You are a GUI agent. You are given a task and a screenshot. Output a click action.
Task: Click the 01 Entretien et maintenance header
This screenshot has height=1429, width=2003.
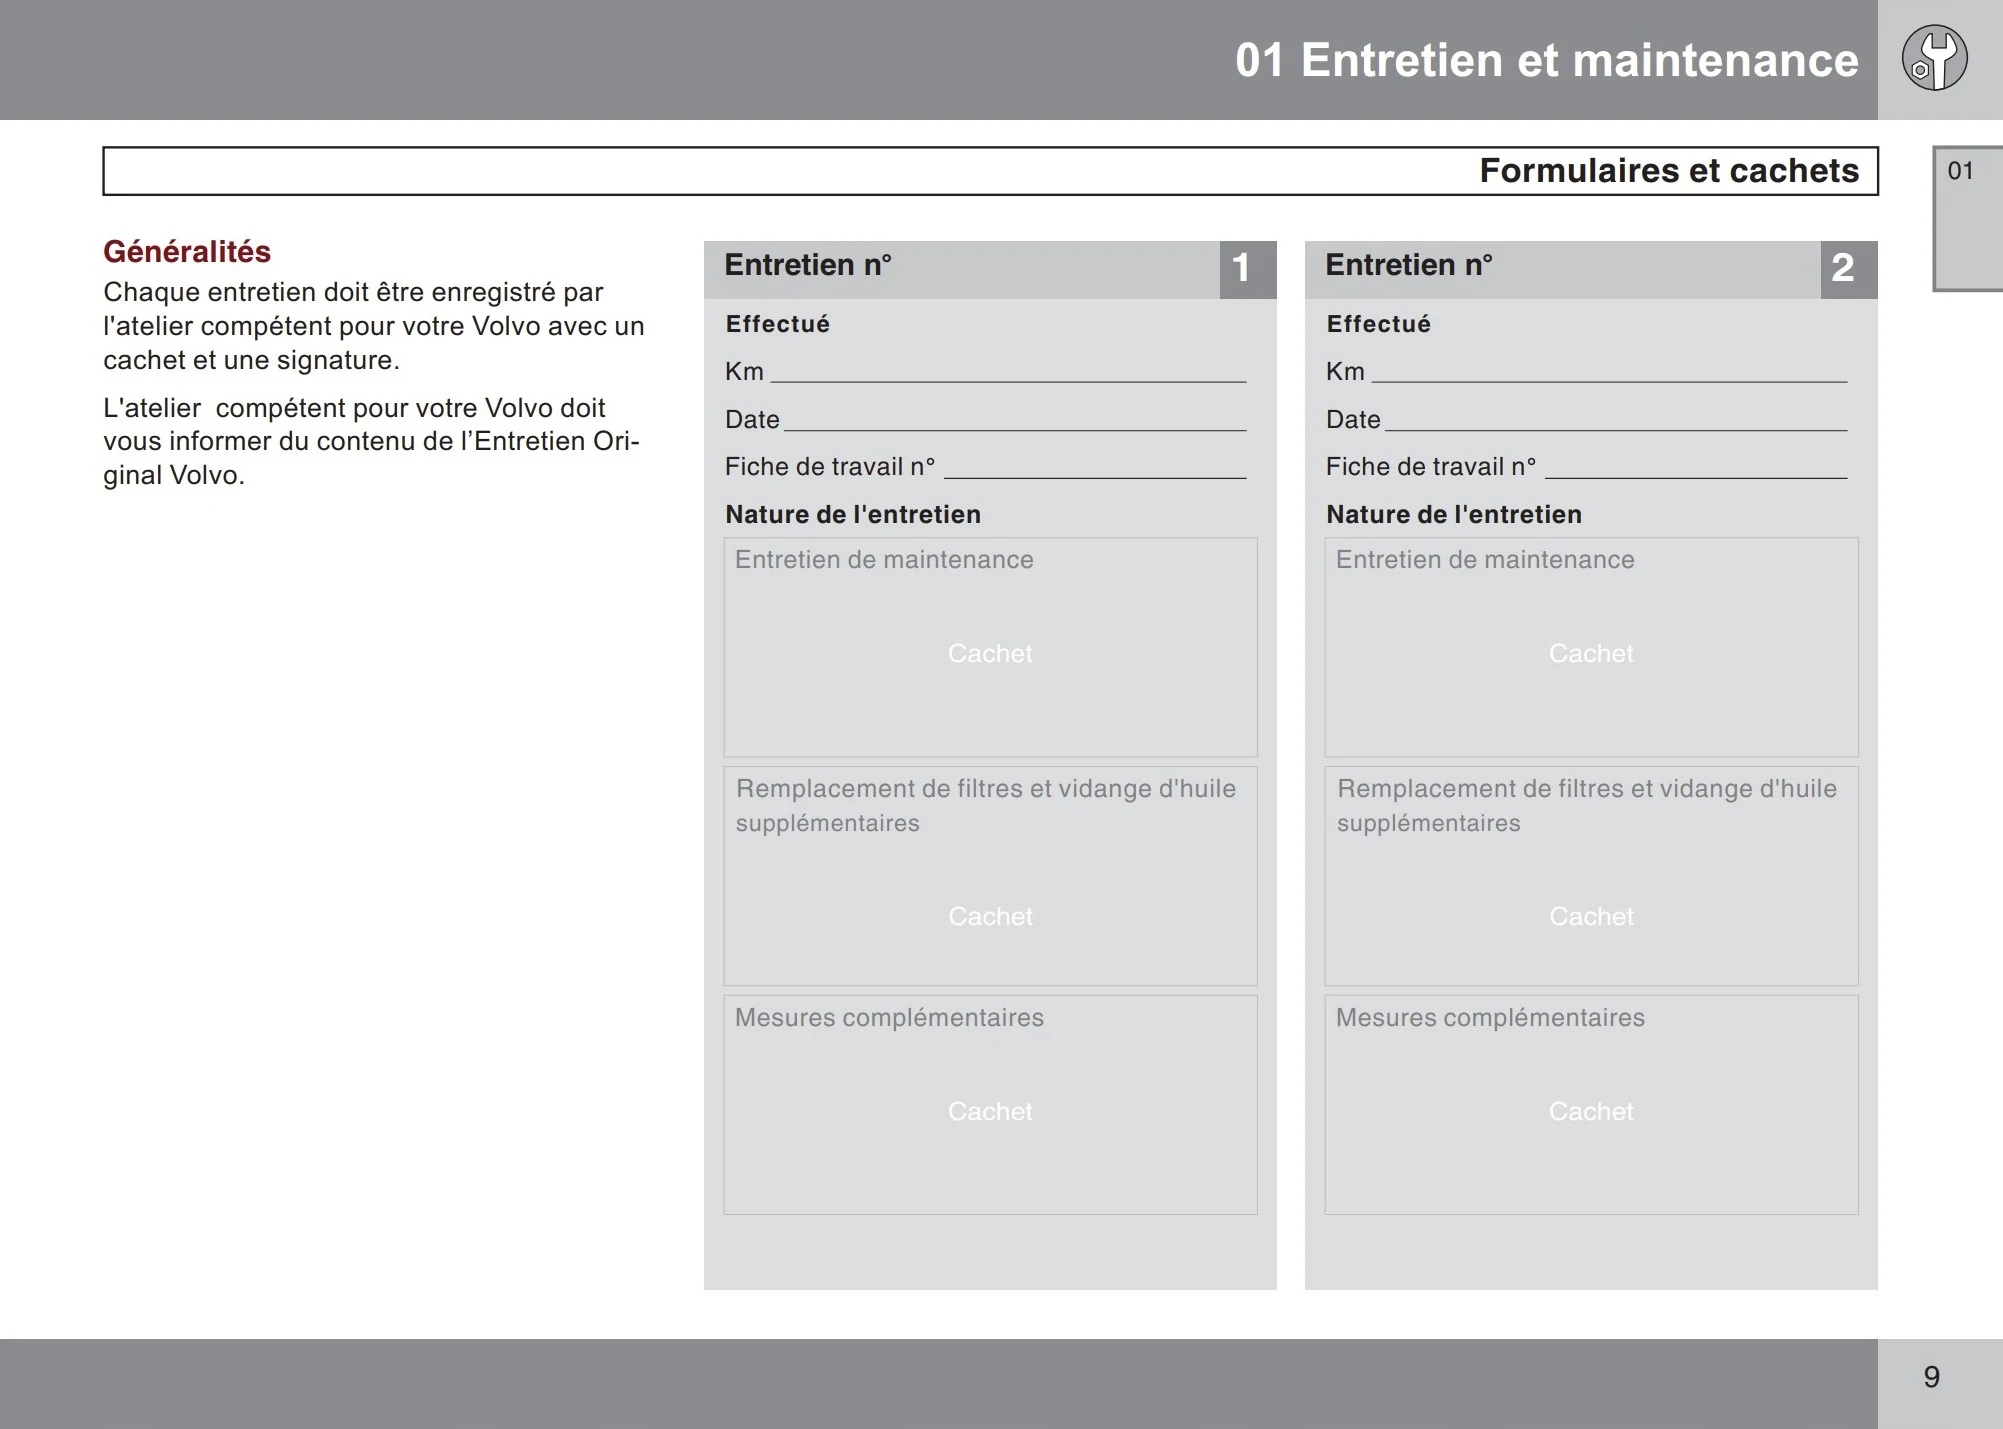pos(1546,60)
